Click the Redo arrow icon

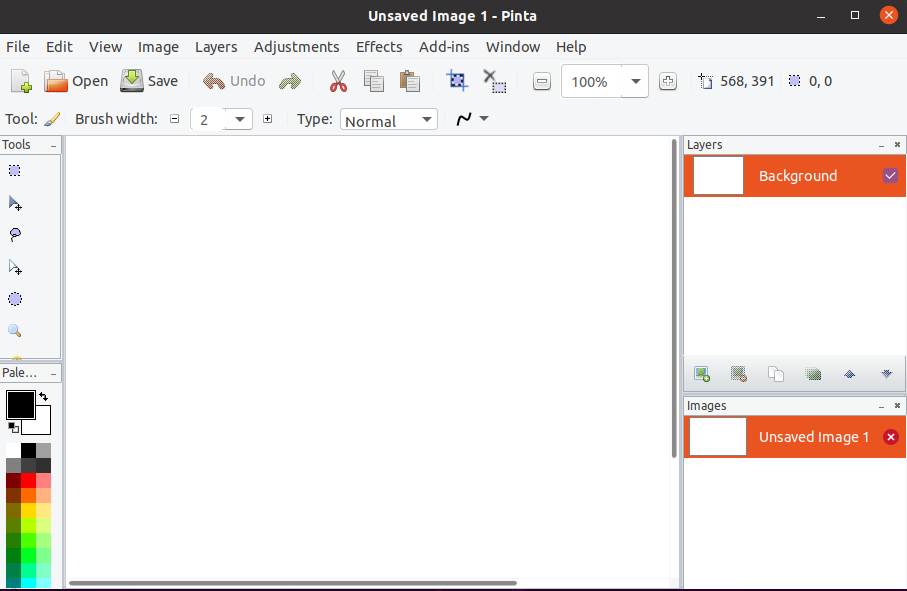[290, 81]
